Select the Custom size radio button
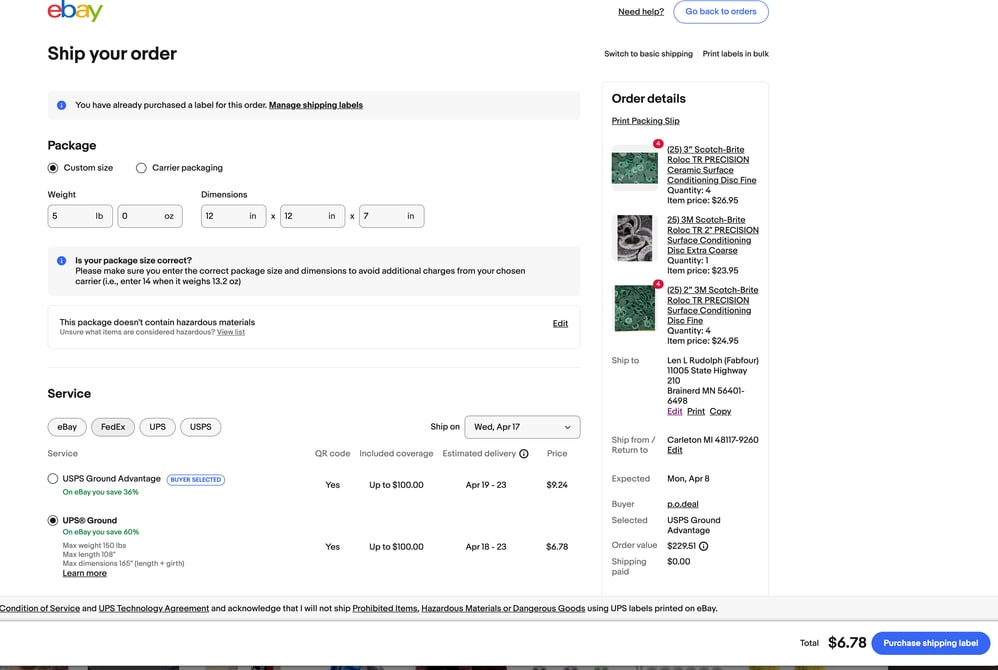The image size is (998, 670). (53, 168)
